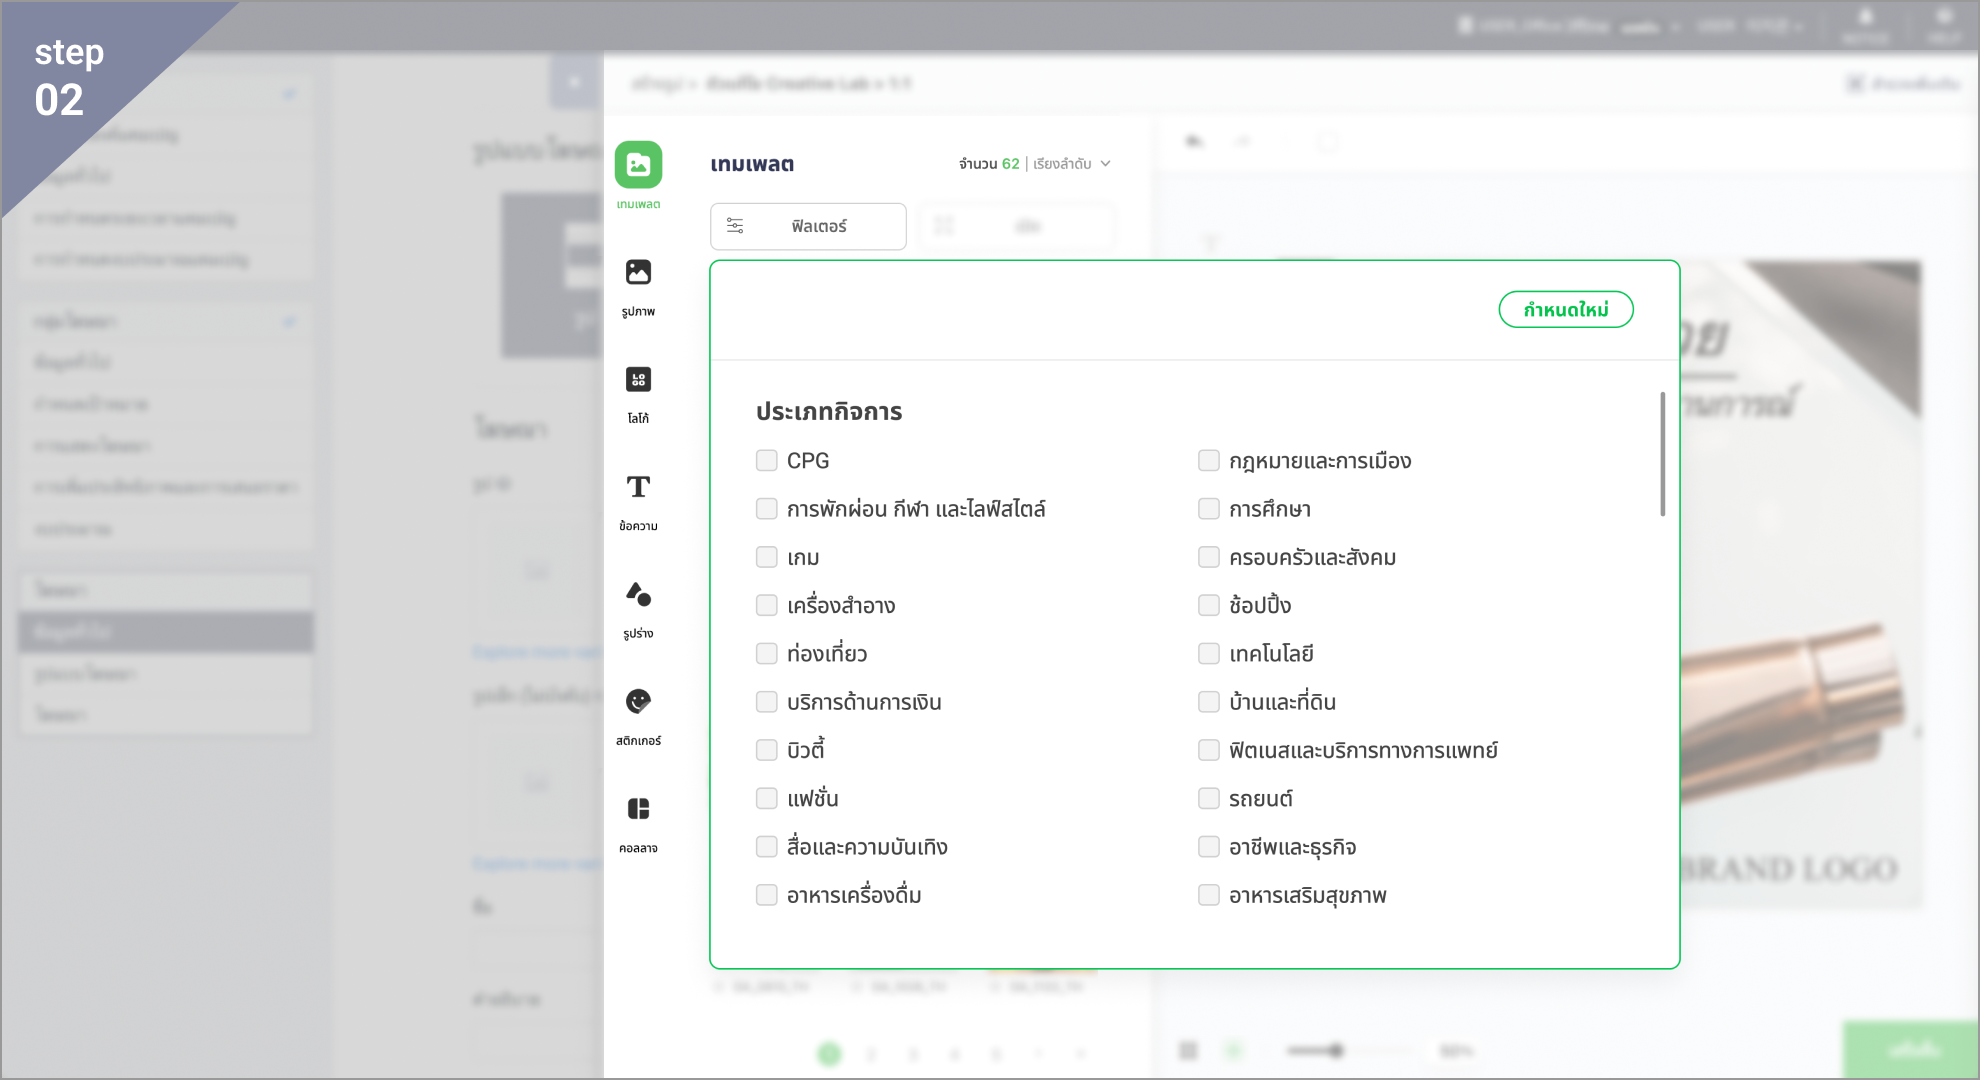Collapse the second left sidebar section chevron
The image size is (1980, 1080).
pyautogui.click(x=289, y=322)
